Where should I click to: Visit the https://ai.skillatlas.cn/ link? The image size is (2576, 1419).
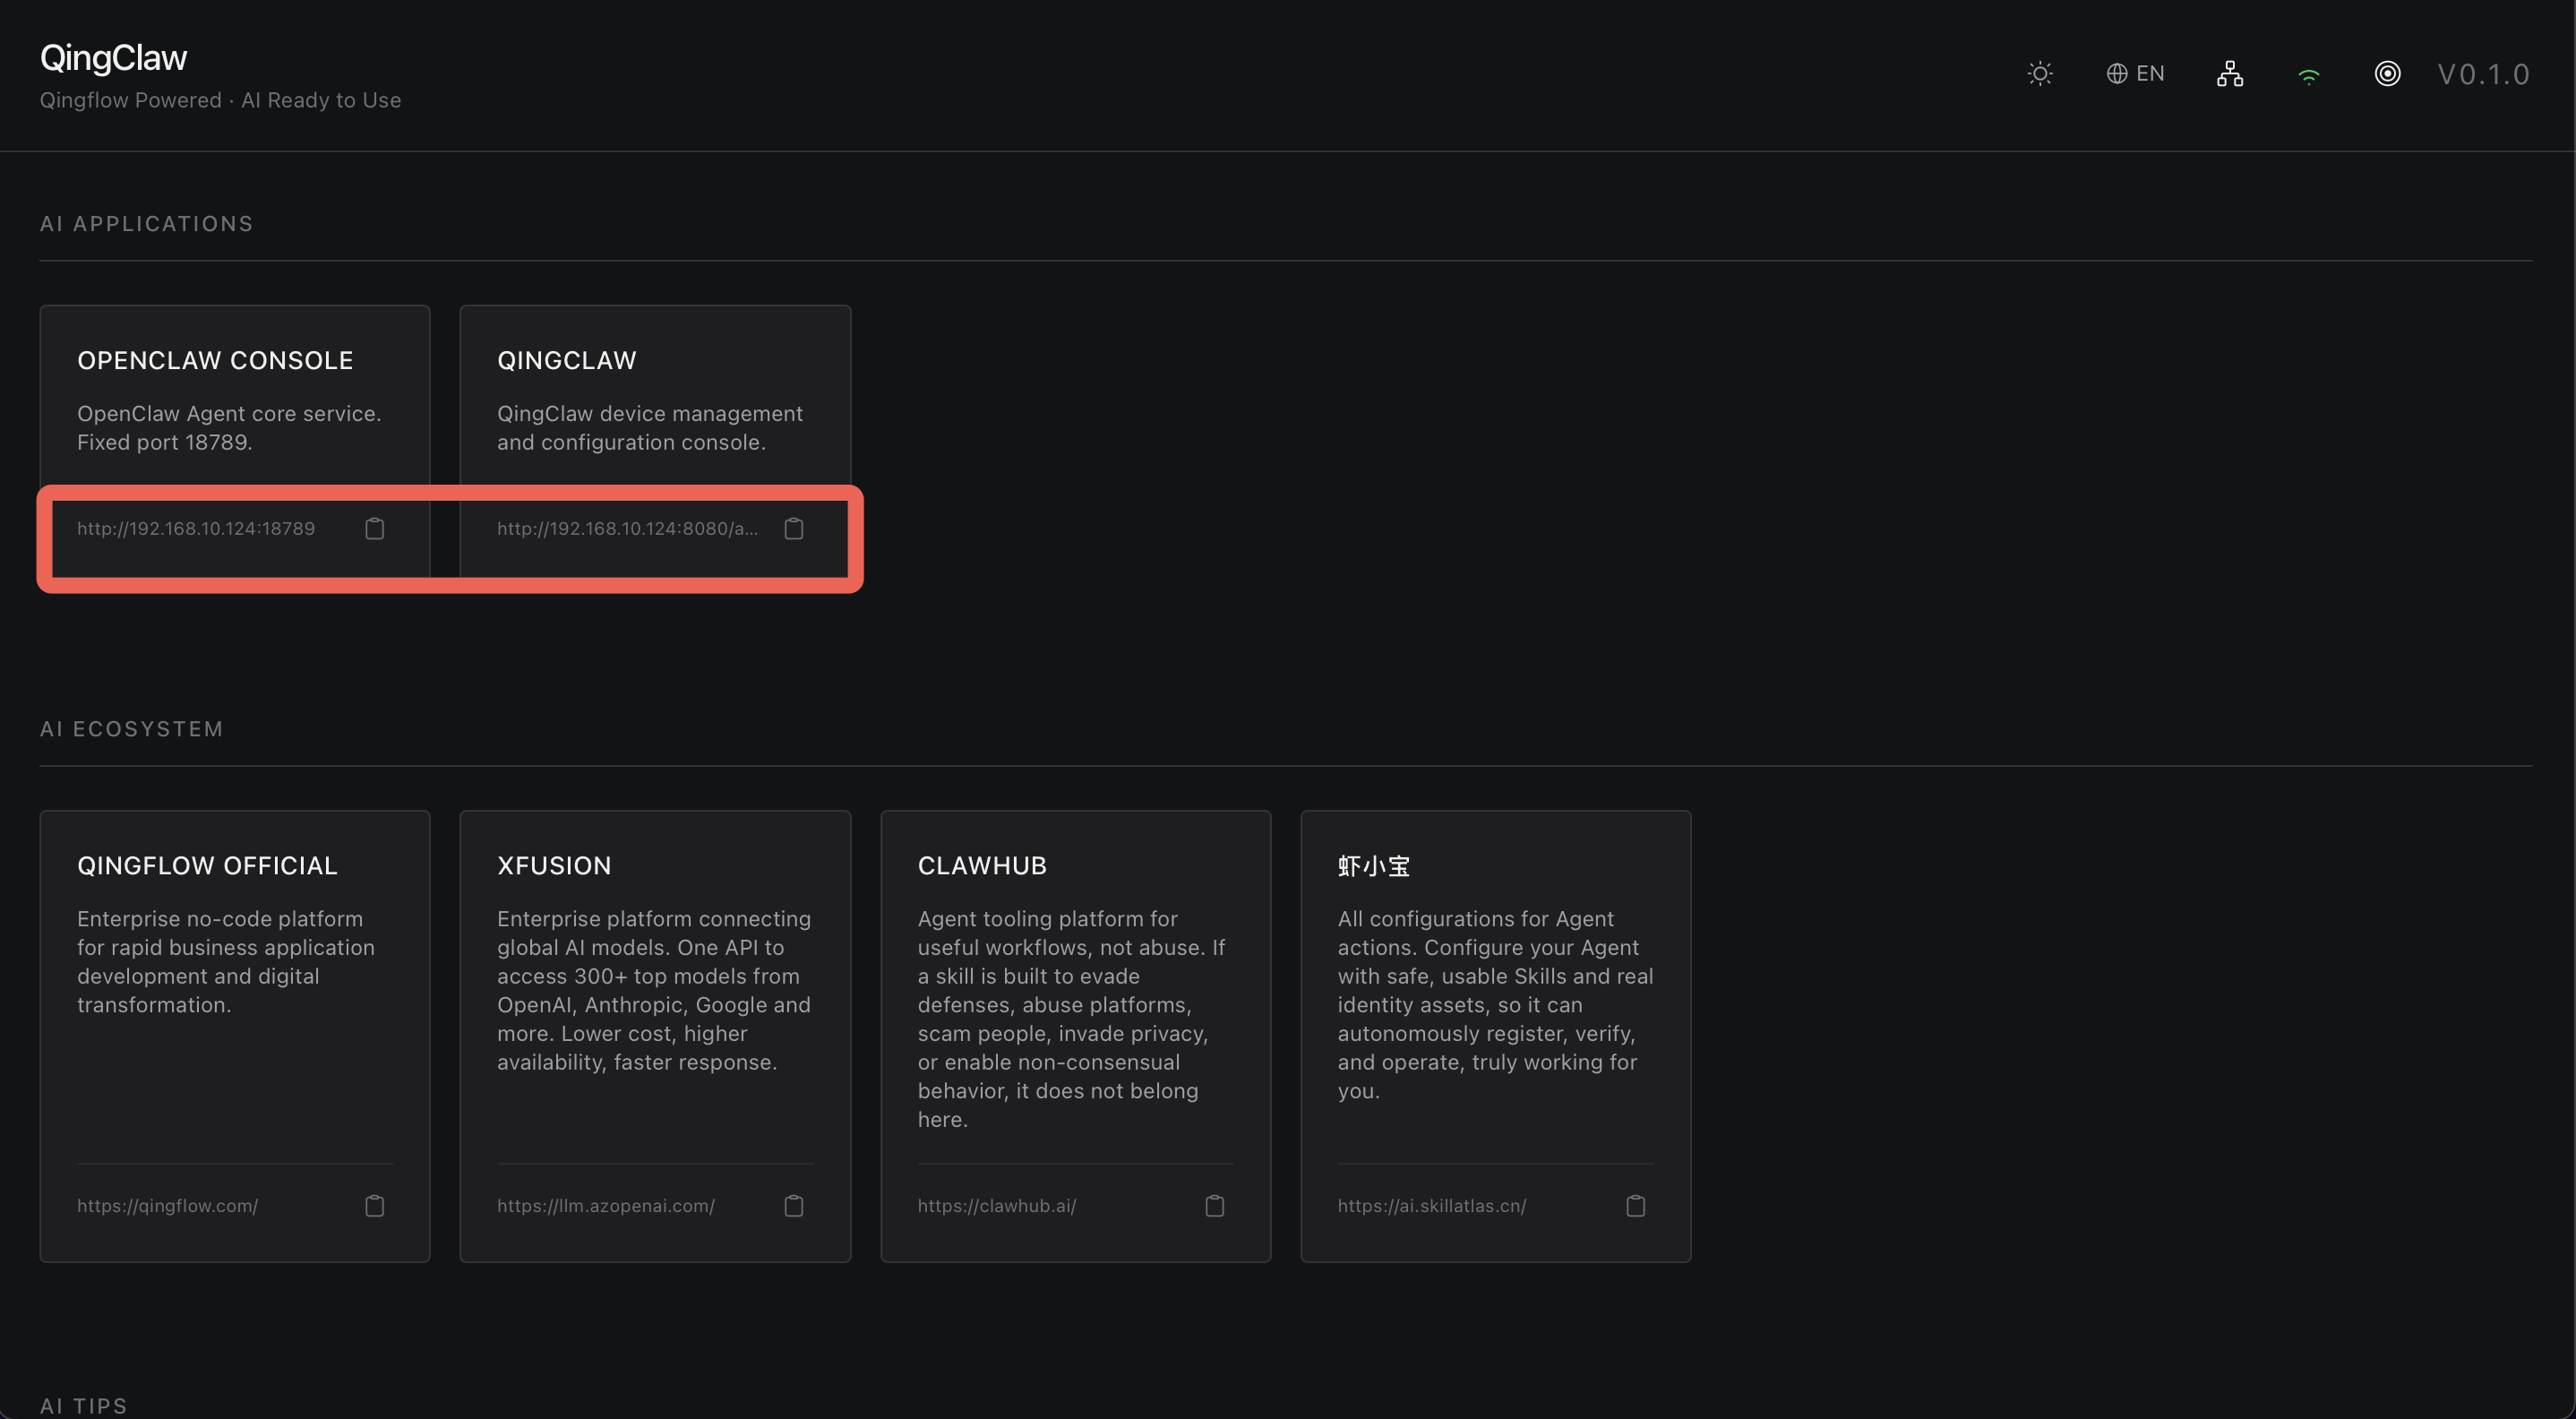[x=1432, y=1206]
